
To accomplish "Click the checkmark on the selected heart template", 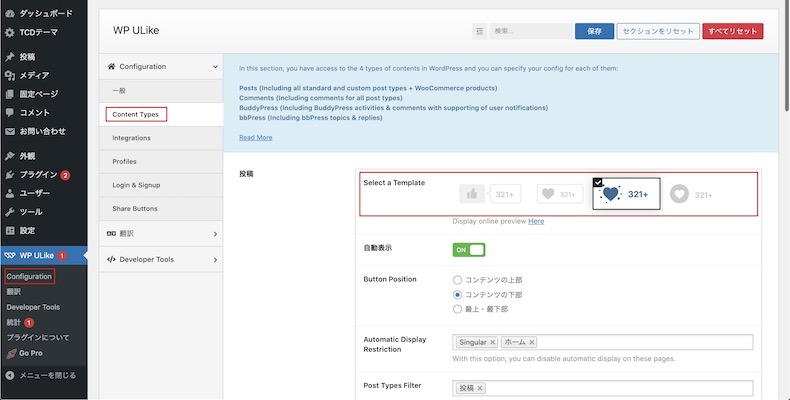I will click(x=598, y=182).
